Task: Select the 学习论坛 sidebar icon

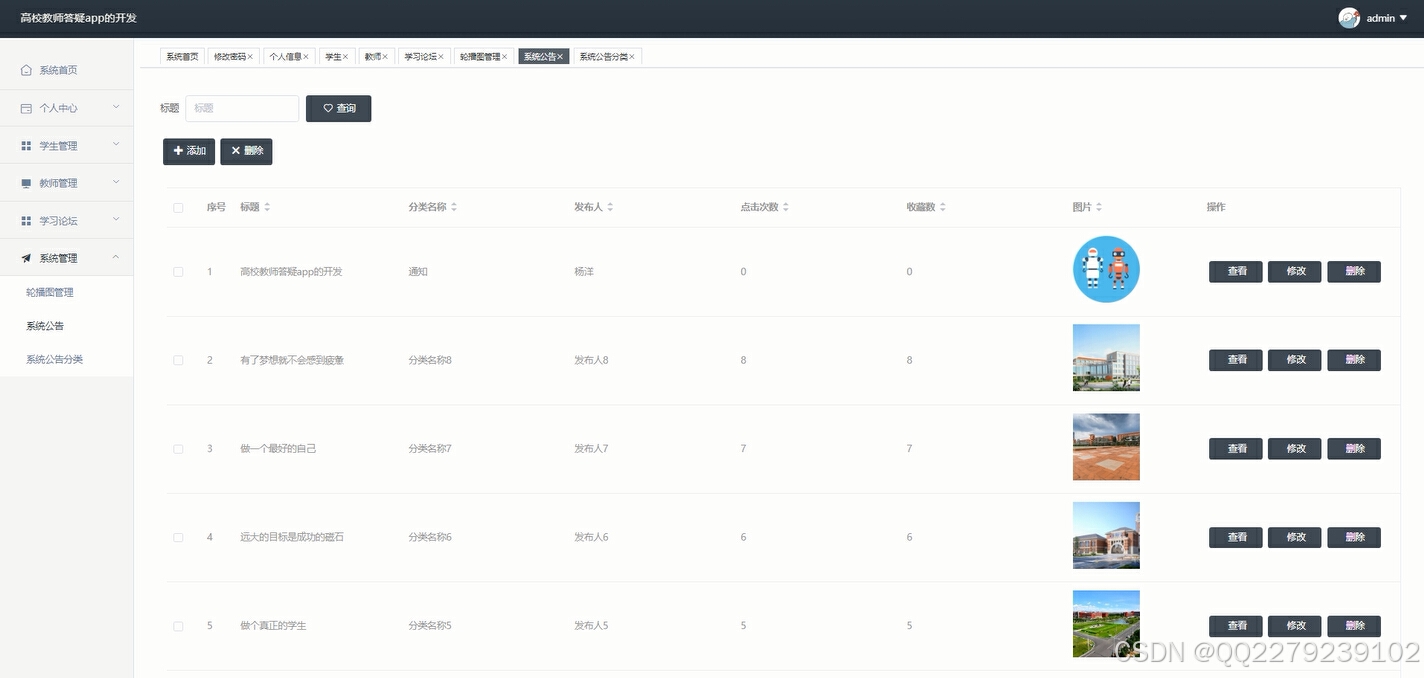Action: [28, 220]
